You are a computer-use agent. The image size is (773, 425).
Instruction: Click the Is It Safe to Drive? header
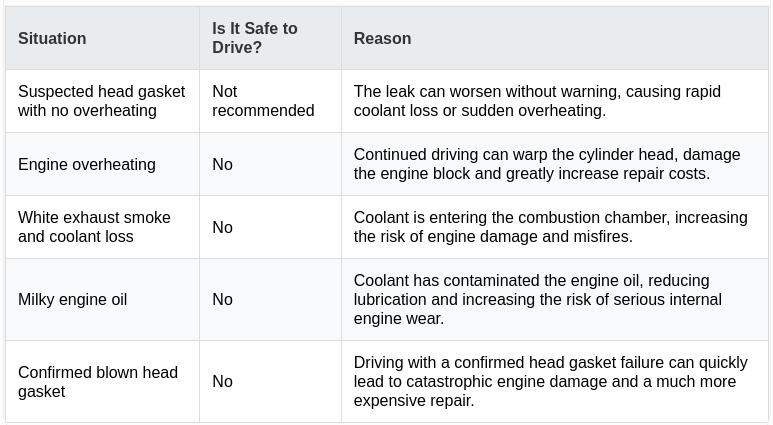(x=255, y=38)
